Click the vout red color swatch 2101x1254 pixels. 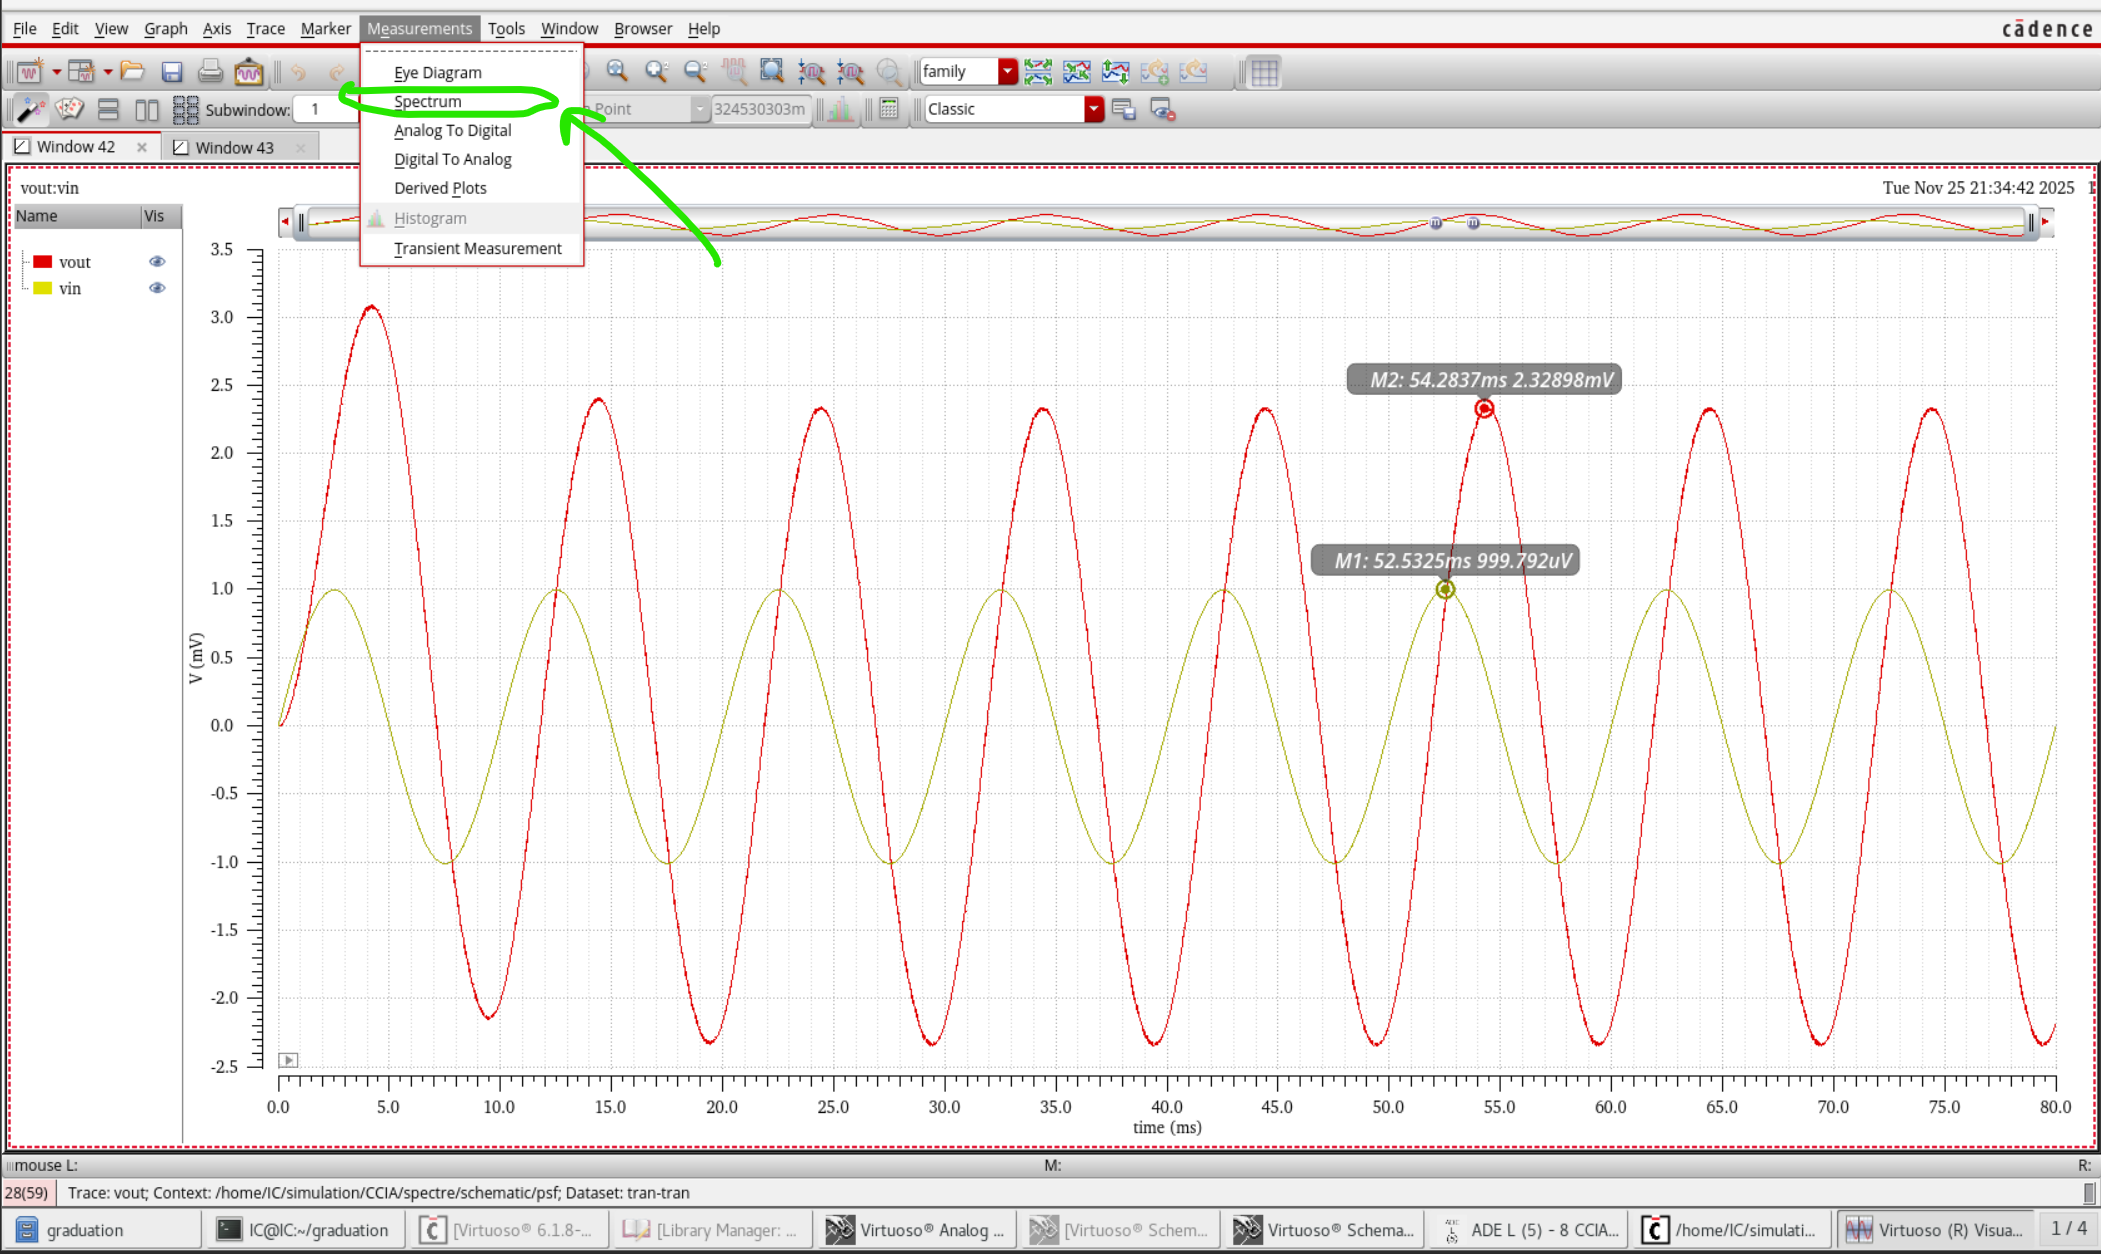point(42,262)
